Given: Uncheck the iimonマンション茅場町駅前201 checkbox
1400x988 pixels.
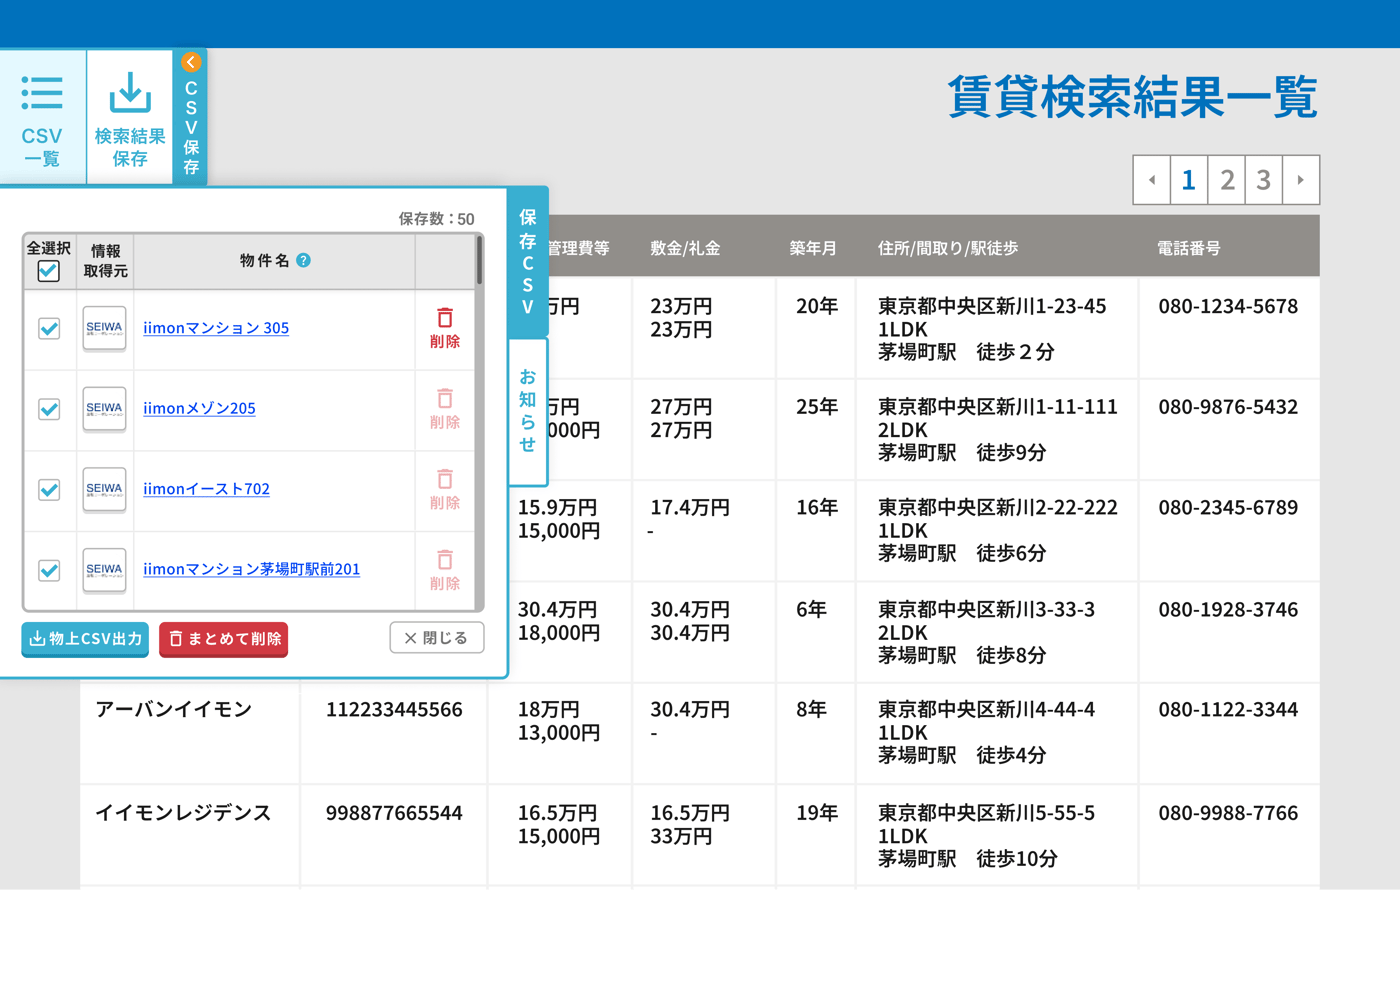Looking at the screenshot, I should click(x=49, y=570).
